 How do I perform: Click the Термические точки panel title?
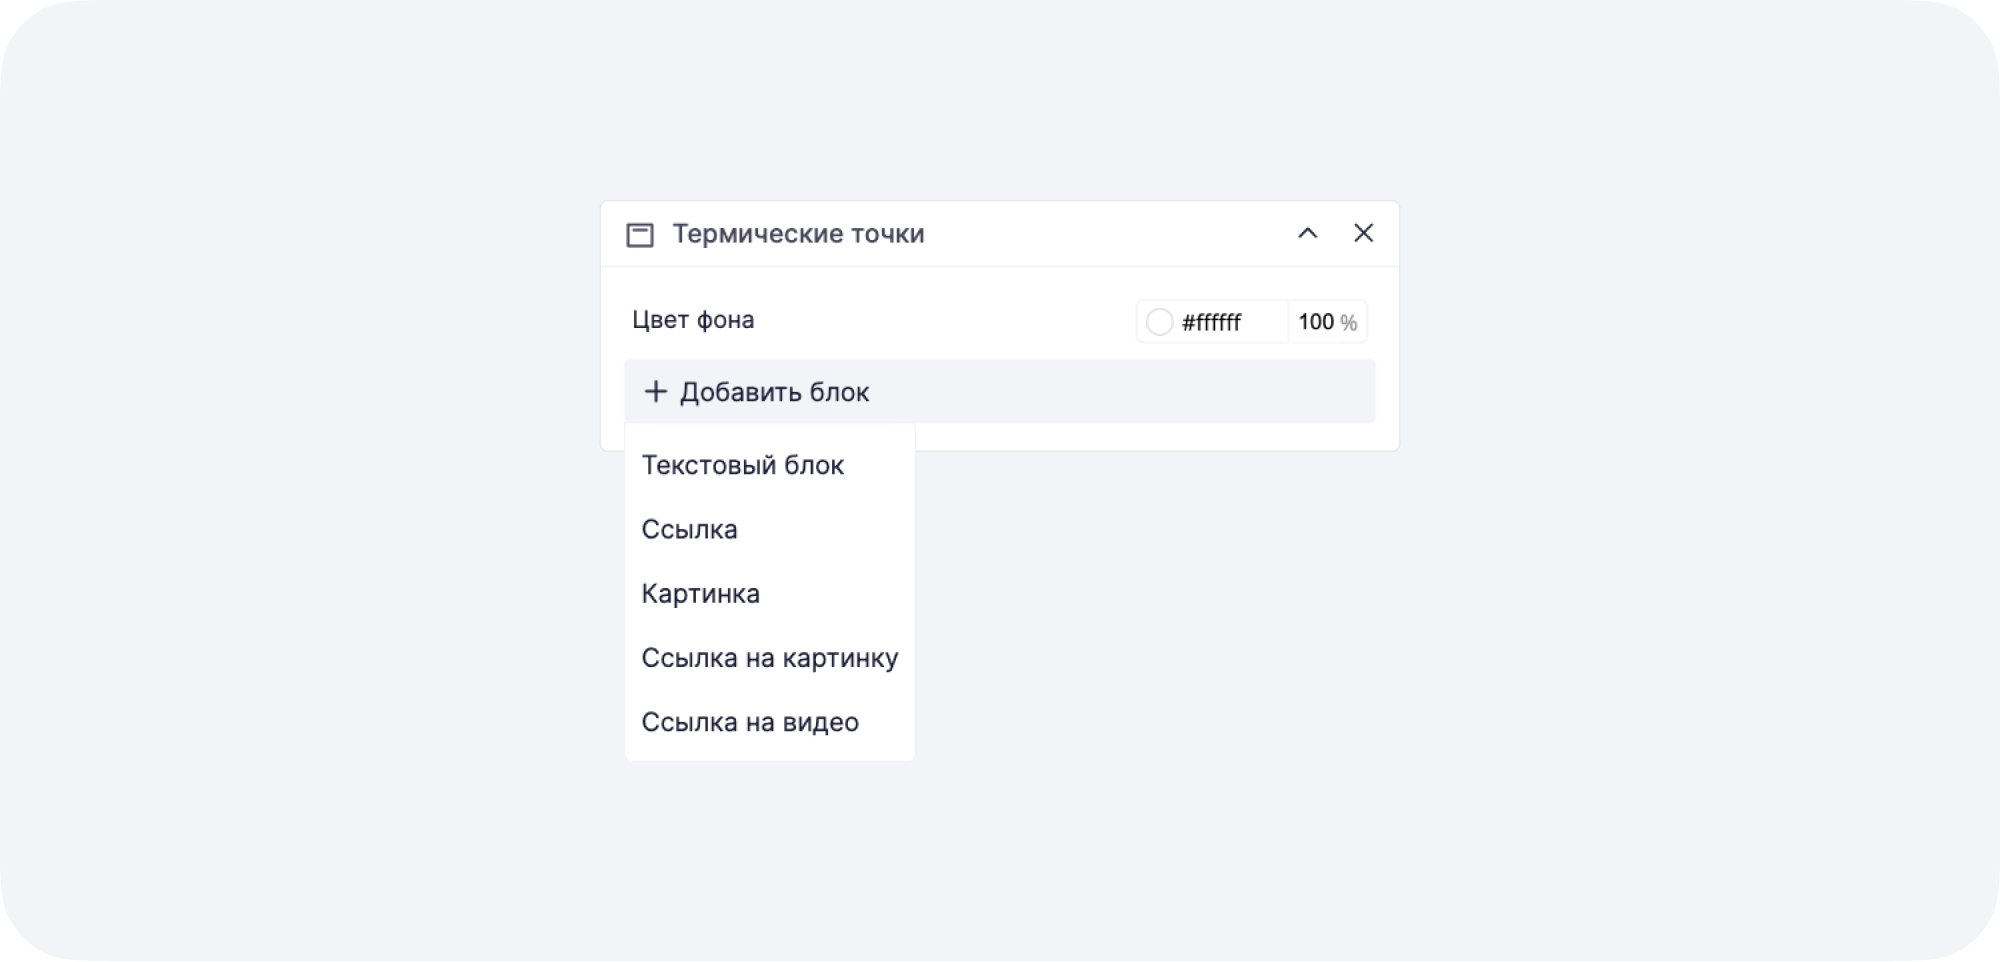[x=800, y=233]
